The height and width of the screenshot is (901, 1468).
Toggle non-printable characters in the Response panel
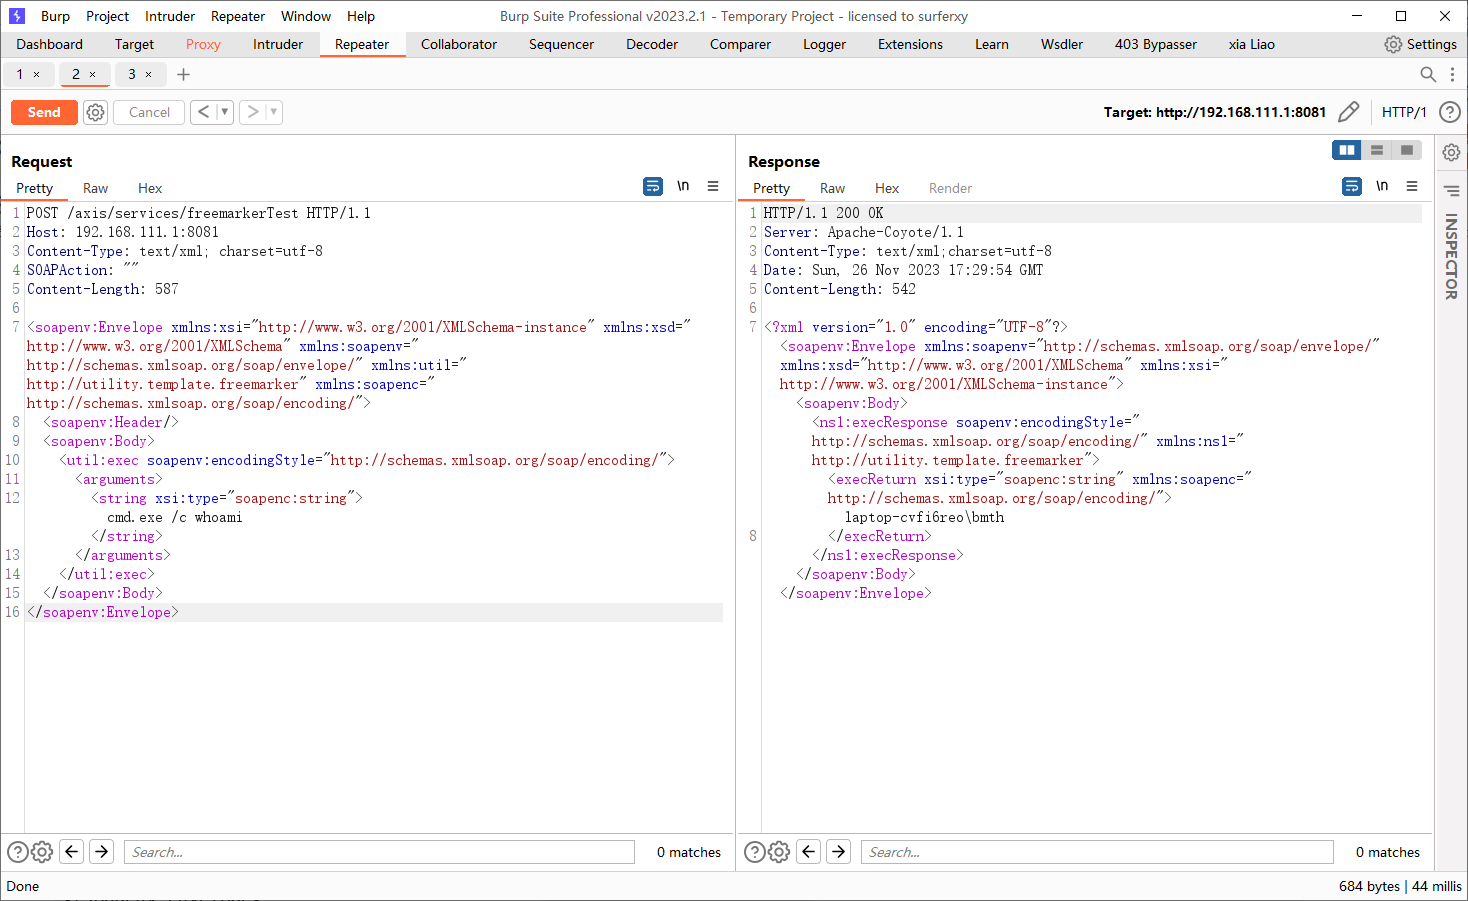[1382, 186]
